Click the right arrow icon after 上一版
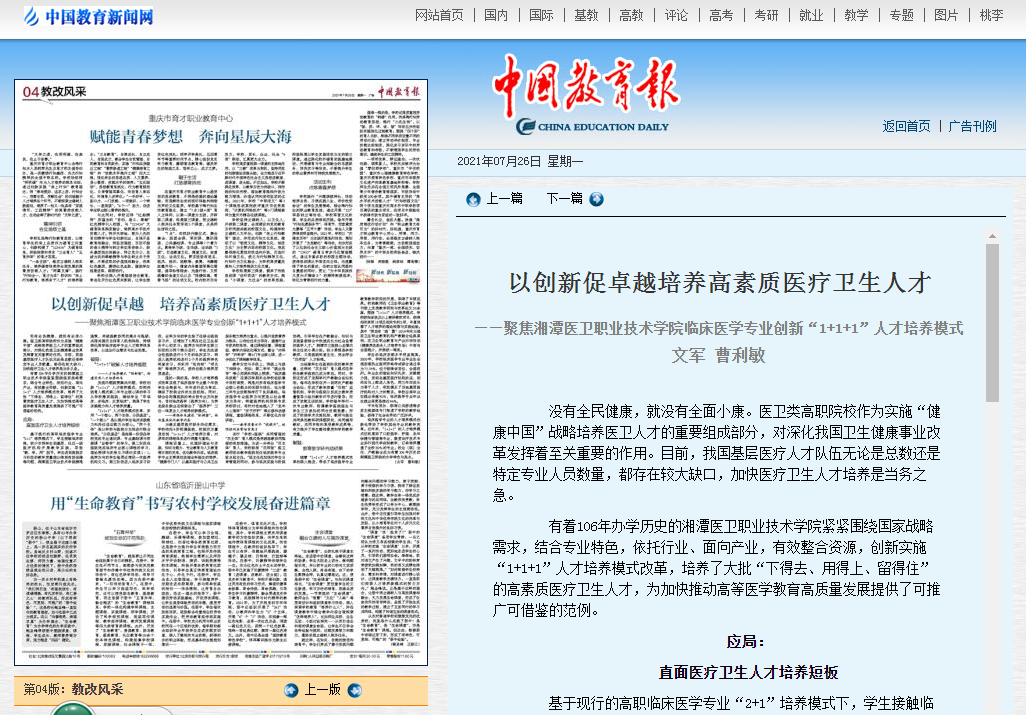Image resolution: width=1026 pixels, height=715 pixels. tap(355, 690)
